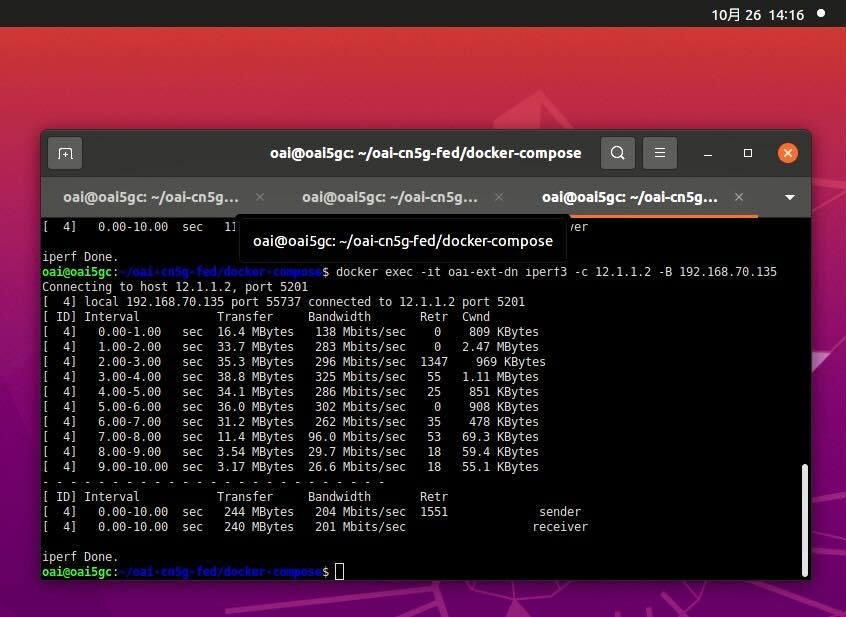Click the '325 Mbits/sec' bandwidth value
This screenshot has height=617, width=846.
click(360, 377)
